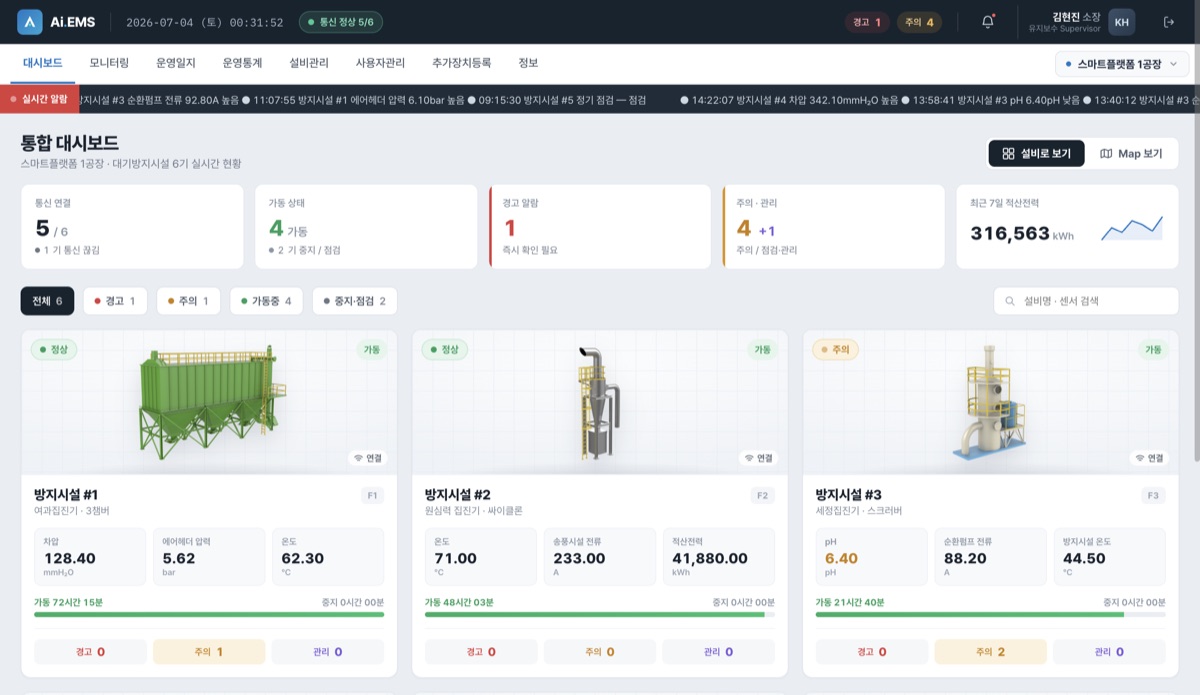Screen dimensions: 1200x695
Task: Click 방지시설 #2 uptime progress bar
Action: click(600, 614)
